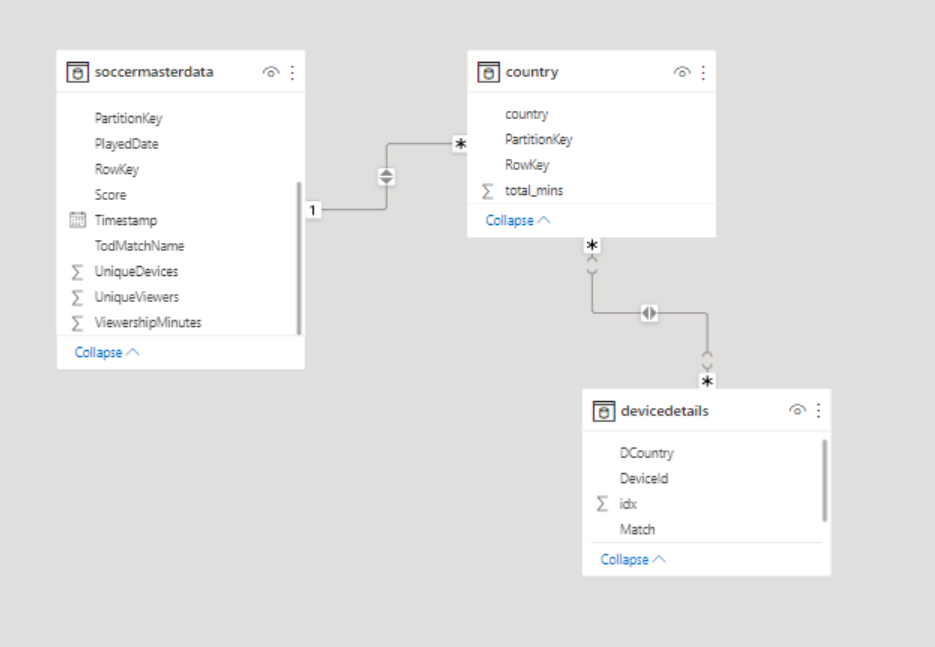935x647 pixels.
Task: Select PartitionKey field in soccermasterdata
Action: point(128,118)
